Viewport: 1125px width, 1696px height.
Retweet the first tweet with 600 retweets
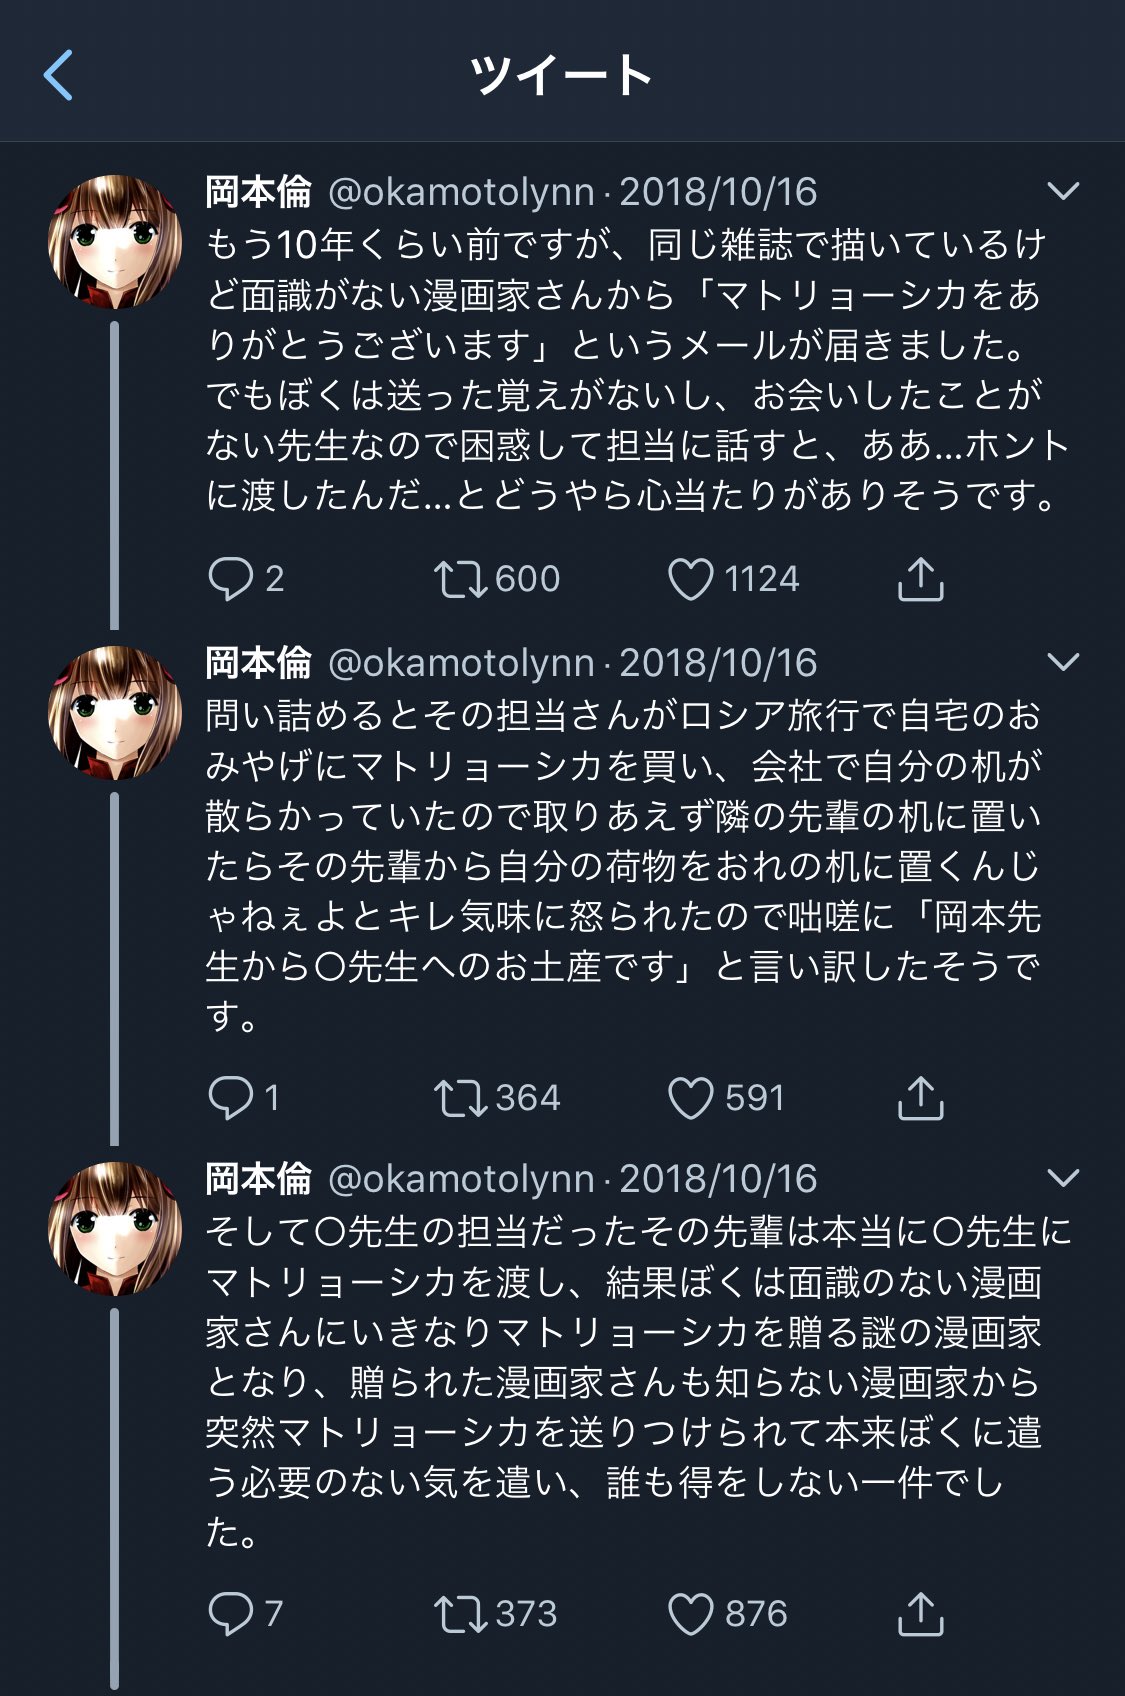pos(460,579)
